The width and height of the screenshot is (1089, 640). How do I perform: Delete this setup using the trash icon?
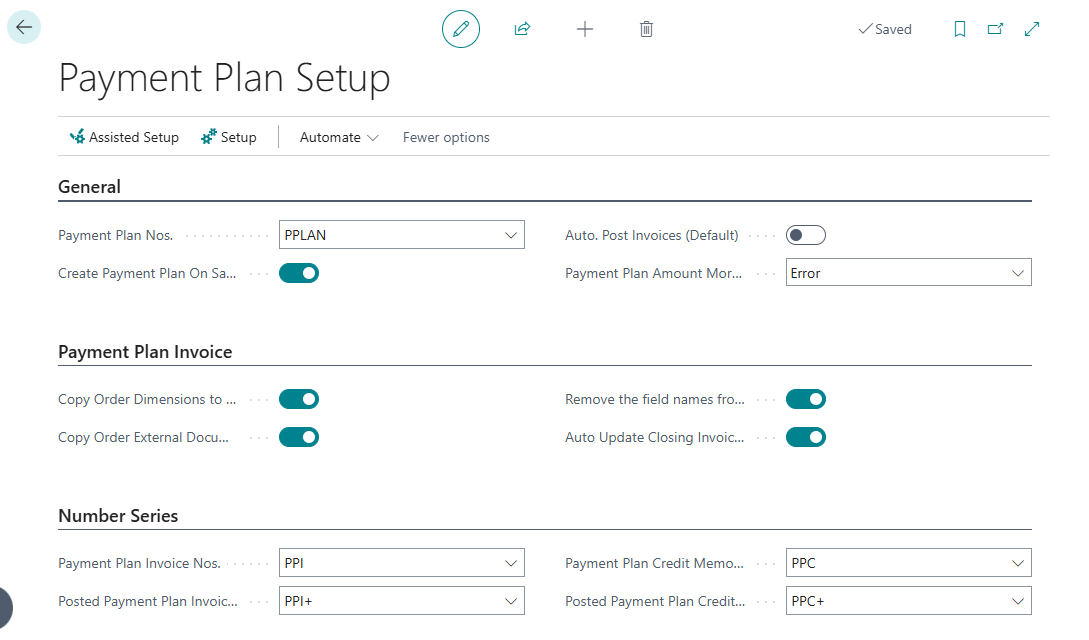click(646, 29)
